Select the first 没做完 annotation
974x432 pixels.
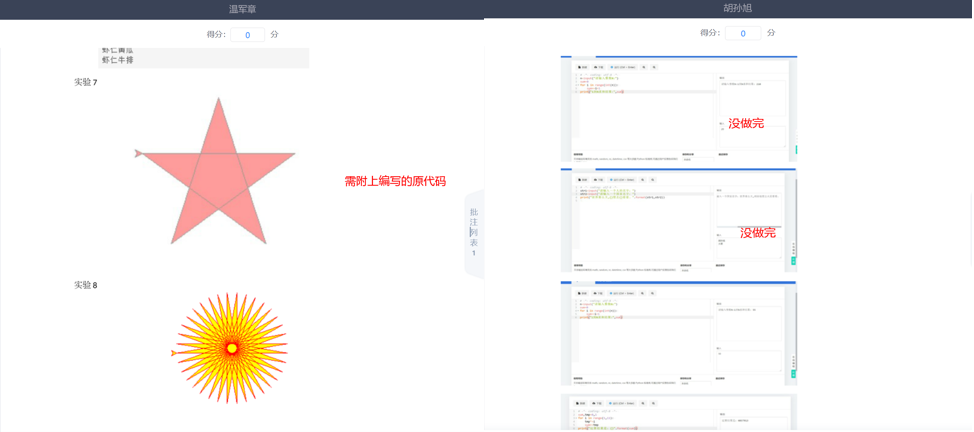(745, 124)
